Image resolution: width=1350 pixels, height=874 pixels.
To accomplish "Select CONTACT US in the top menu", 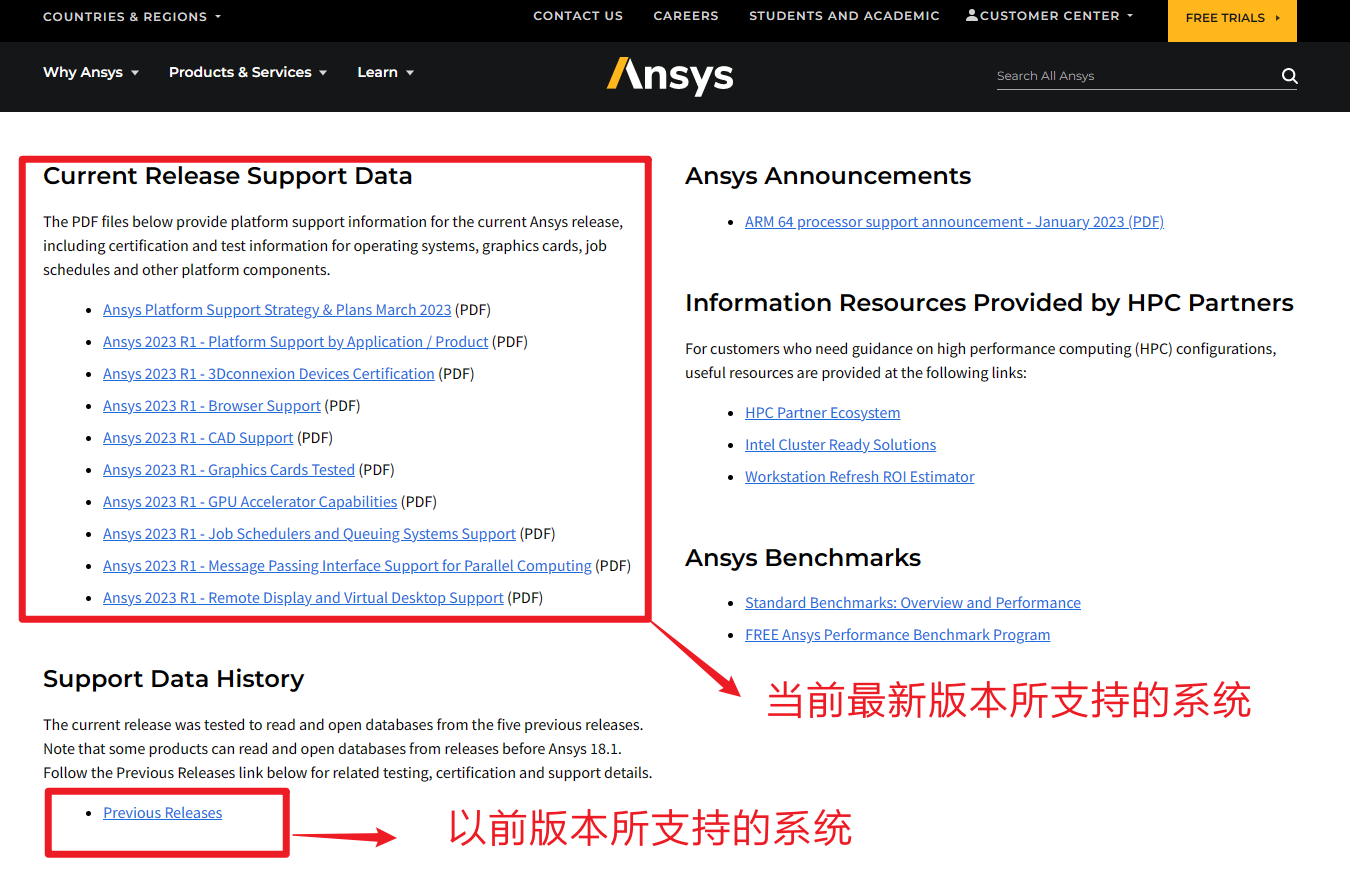I will tap(578, 15).
